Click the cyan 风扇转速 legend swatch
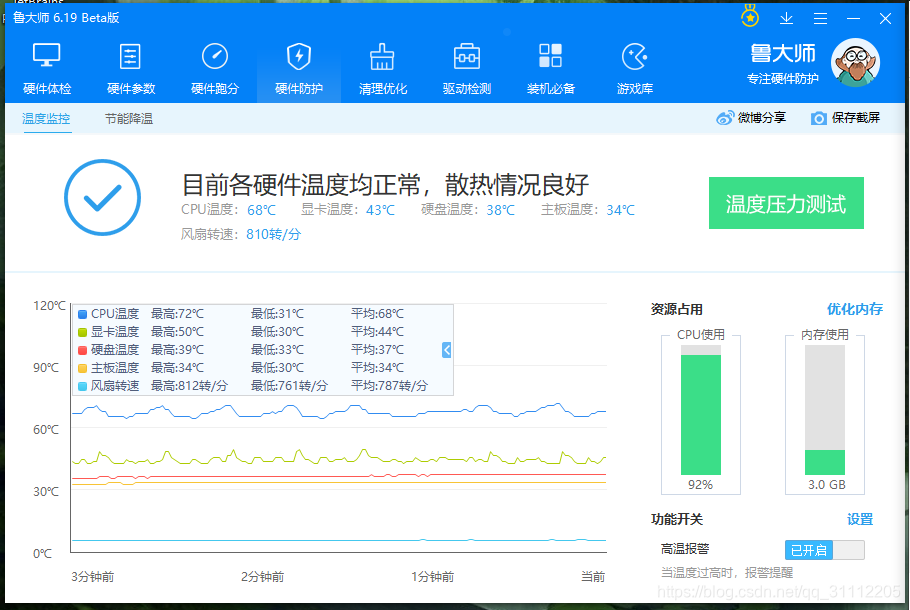This screenshot has height=610, width=910. (x=82, y=386)
